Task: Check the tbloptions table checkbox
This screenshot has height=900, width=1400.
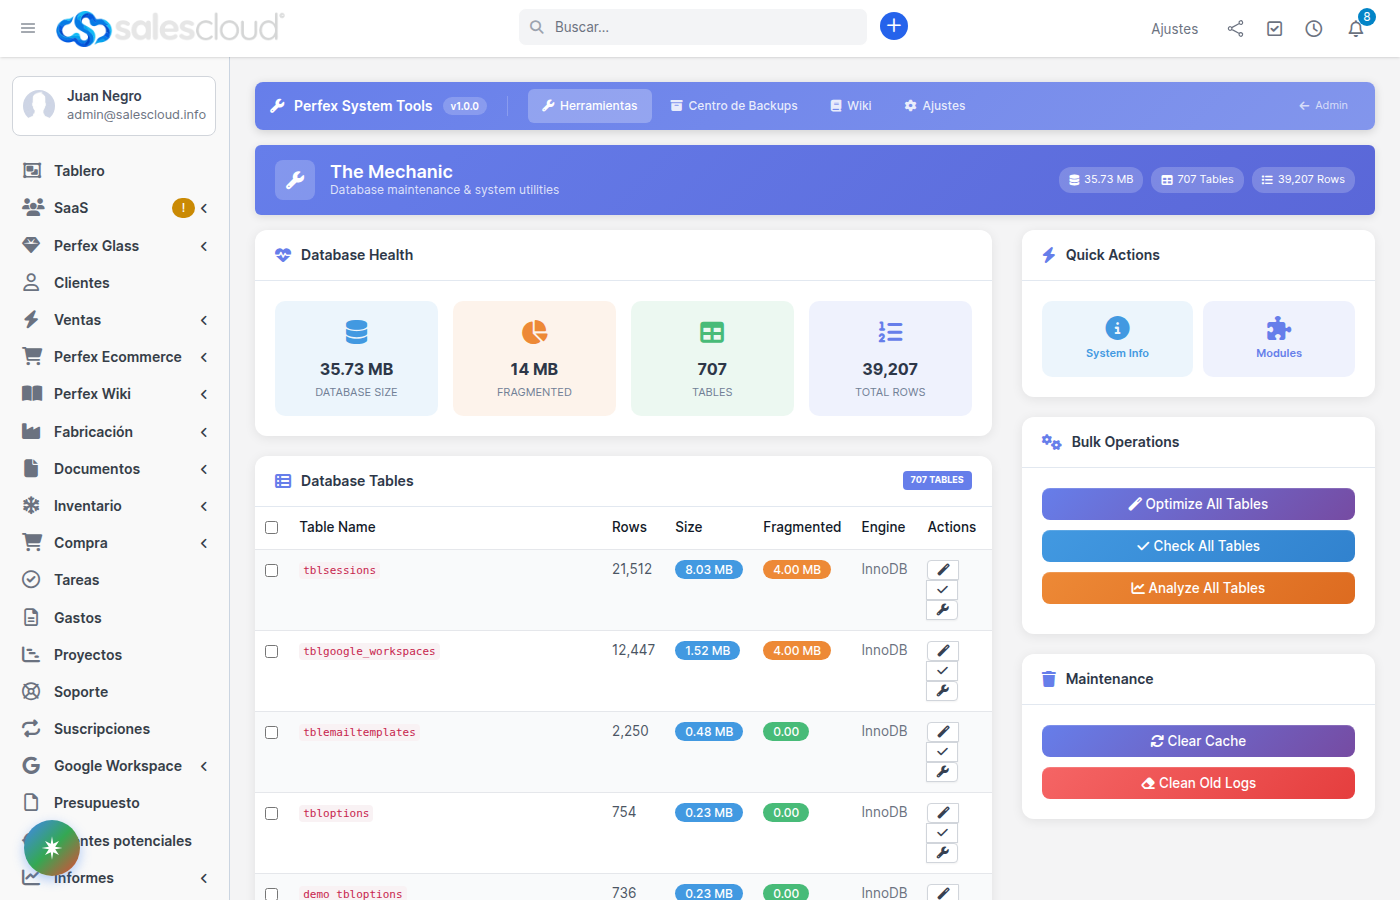Action: pyautogui.click(x=271, y=813)
